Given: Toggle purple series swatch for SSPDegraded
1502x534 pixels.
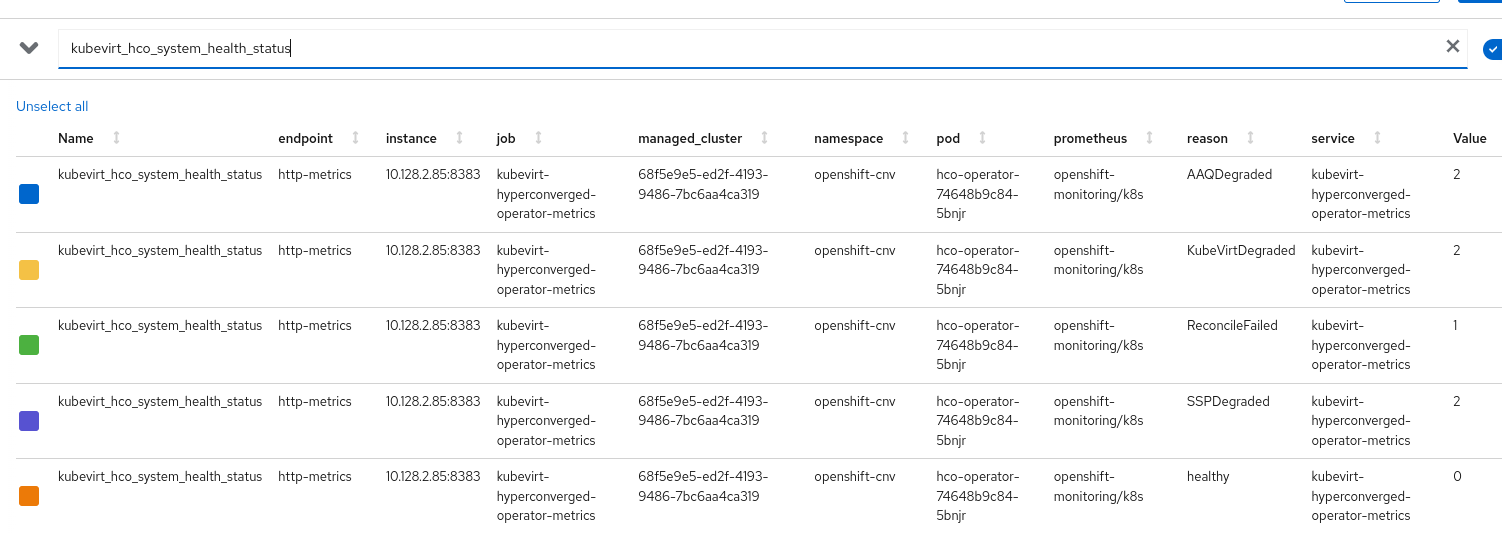Looking at the screenshot, I should (x=29, y=421).
